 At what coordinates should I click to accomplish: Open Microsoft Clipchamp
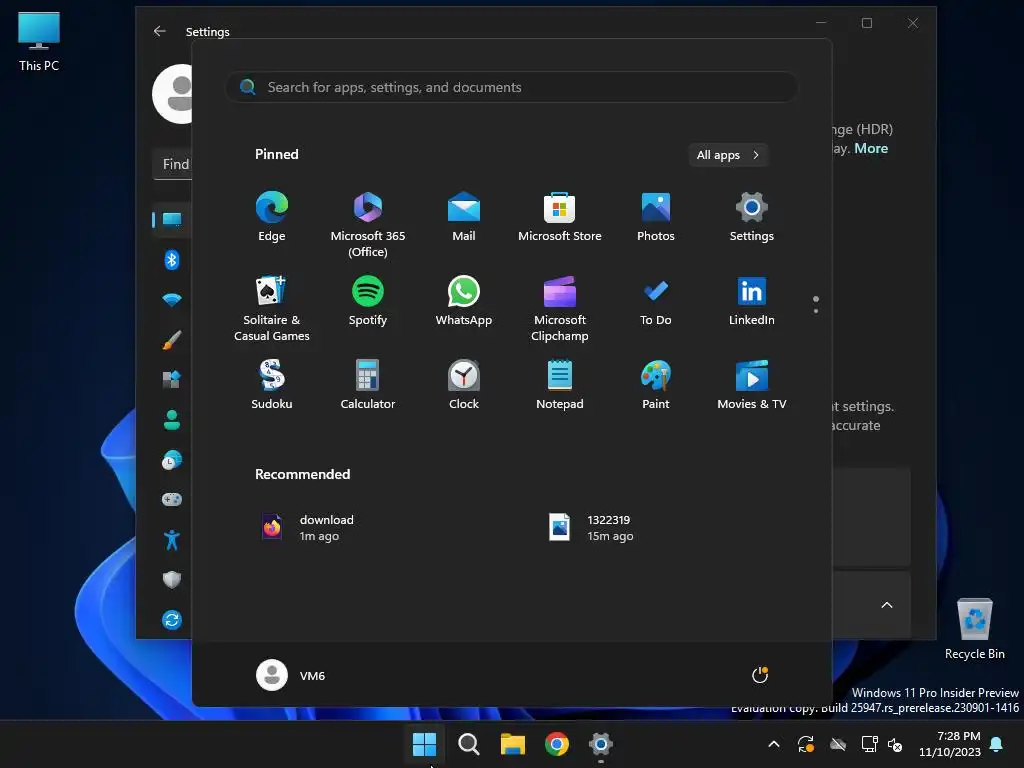[x=560, y=309]
